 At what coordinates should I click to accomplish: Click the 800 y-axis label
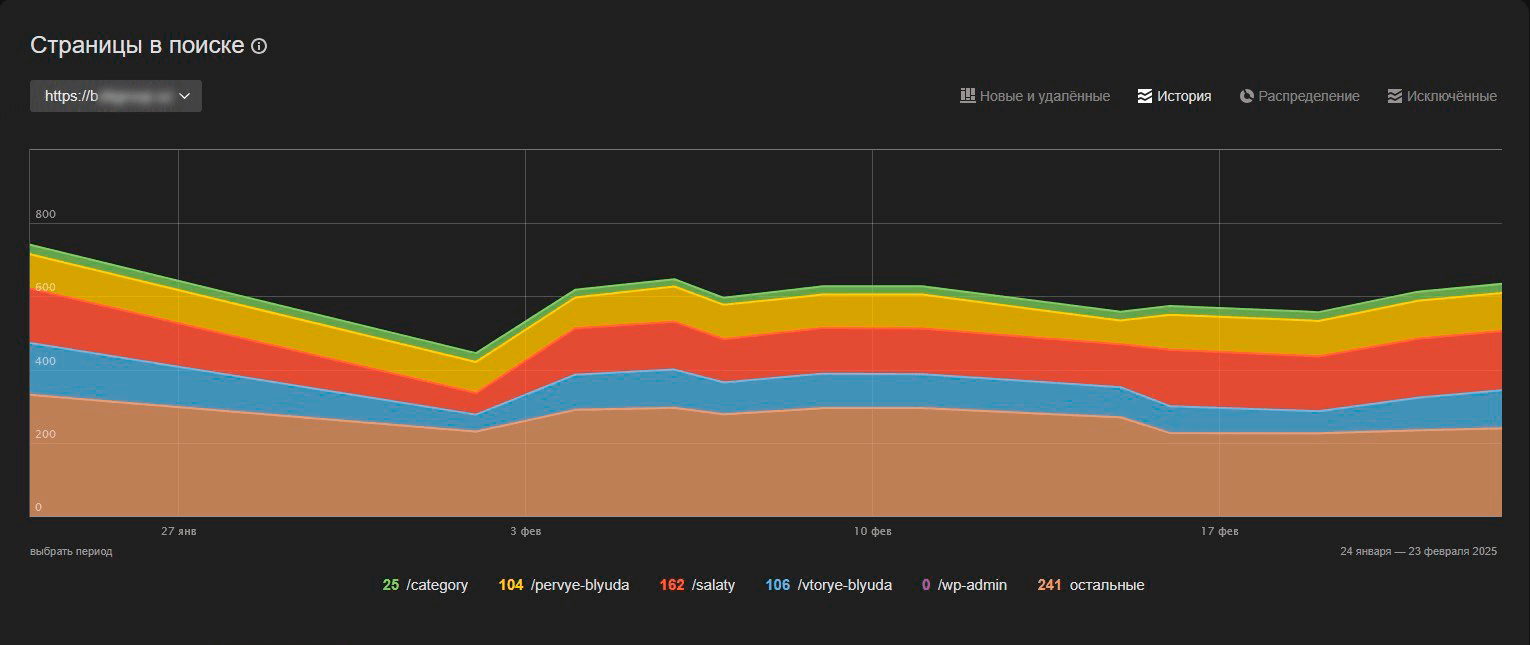[x=45, y=214]
